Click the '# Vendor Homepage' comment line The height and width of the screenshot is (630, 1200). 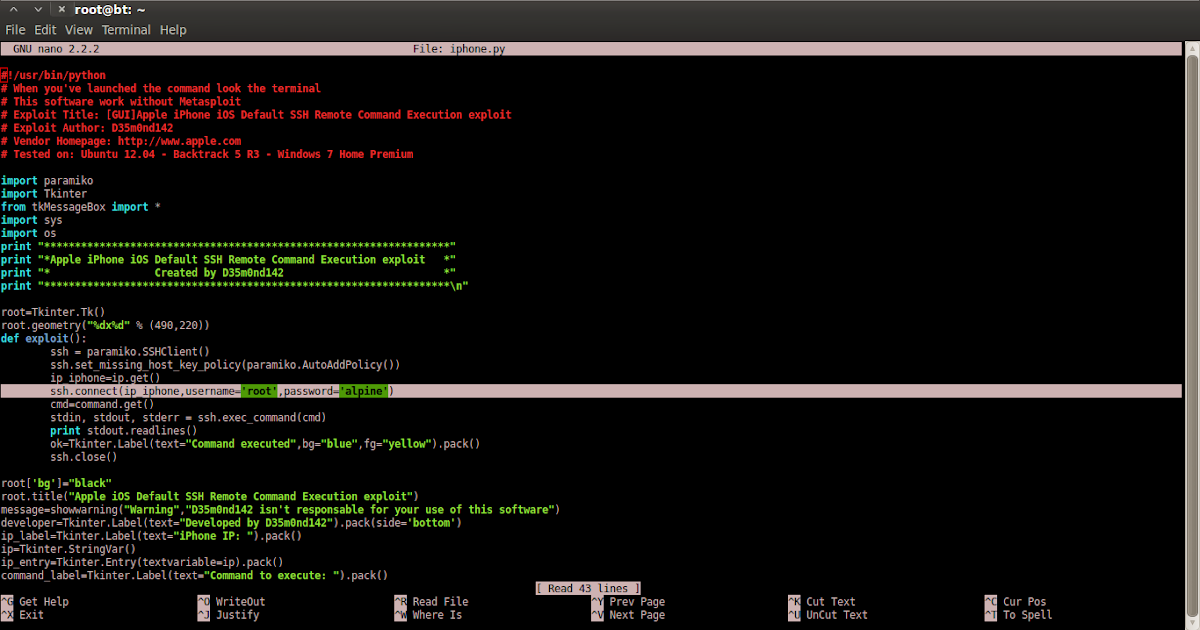click(121, 141)
